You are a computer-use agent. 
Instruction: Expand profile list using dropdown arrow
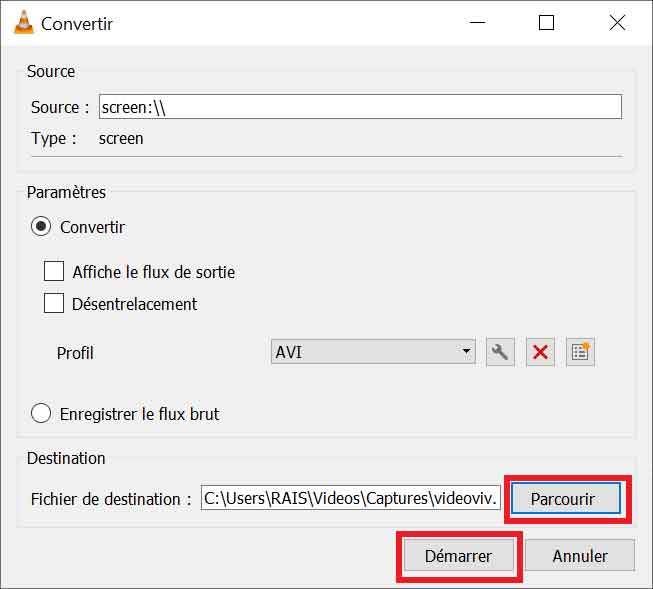(466, 352)
